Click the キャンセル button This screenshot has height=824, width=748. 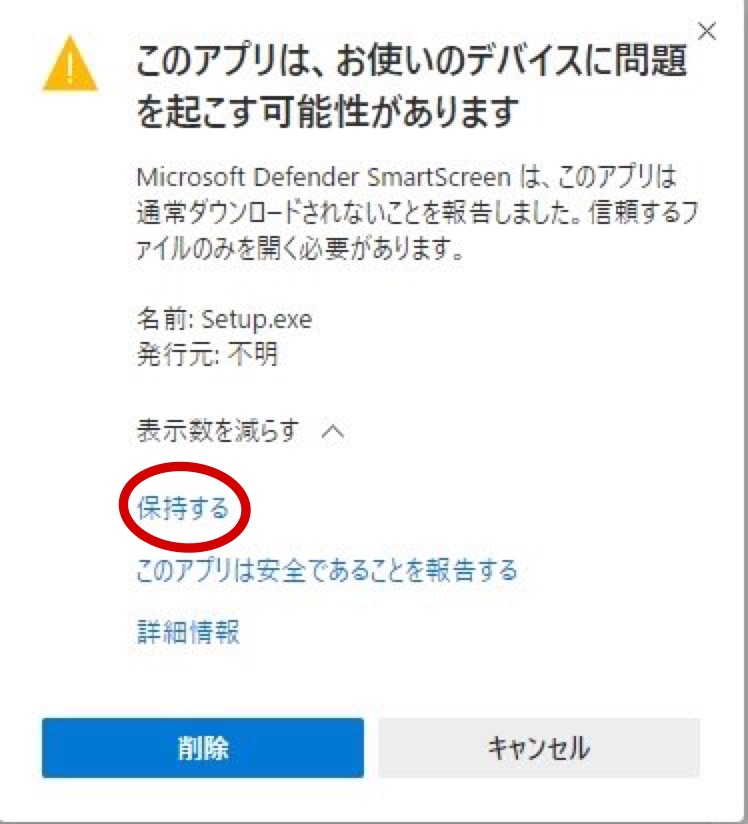pyautogui.click(x=539, y=748)
